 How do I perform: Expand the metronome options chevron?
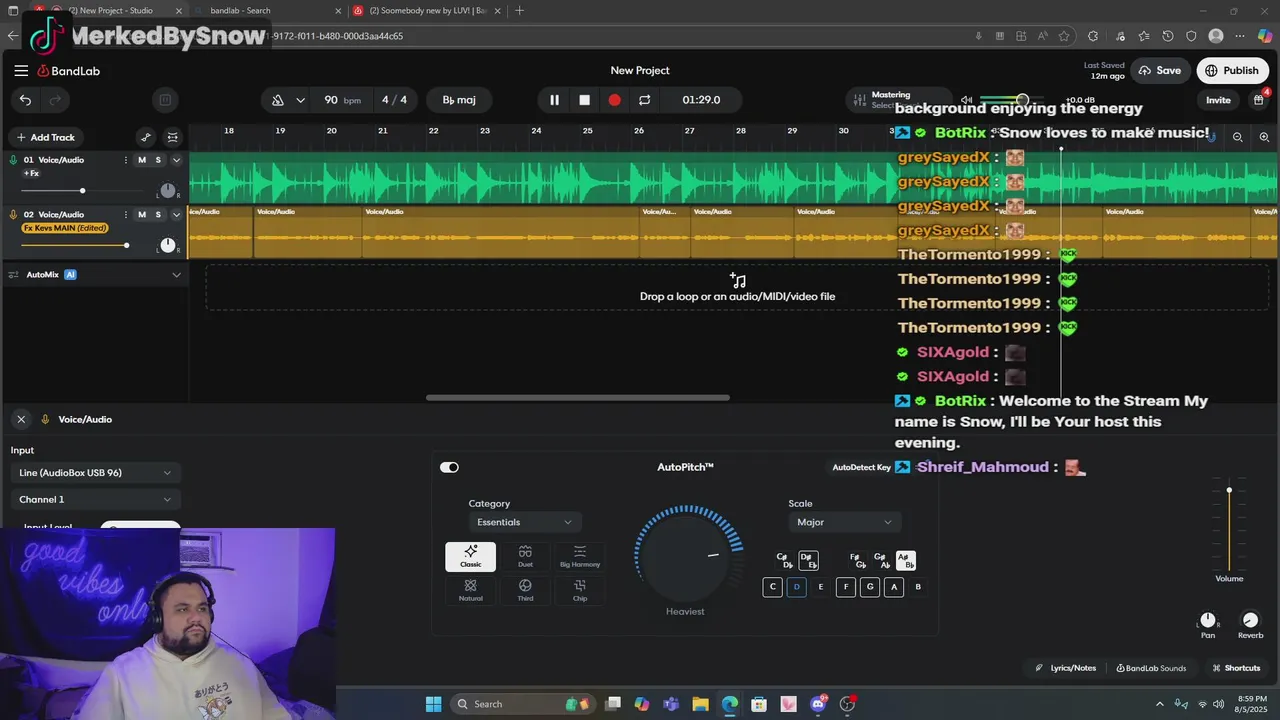300,100
